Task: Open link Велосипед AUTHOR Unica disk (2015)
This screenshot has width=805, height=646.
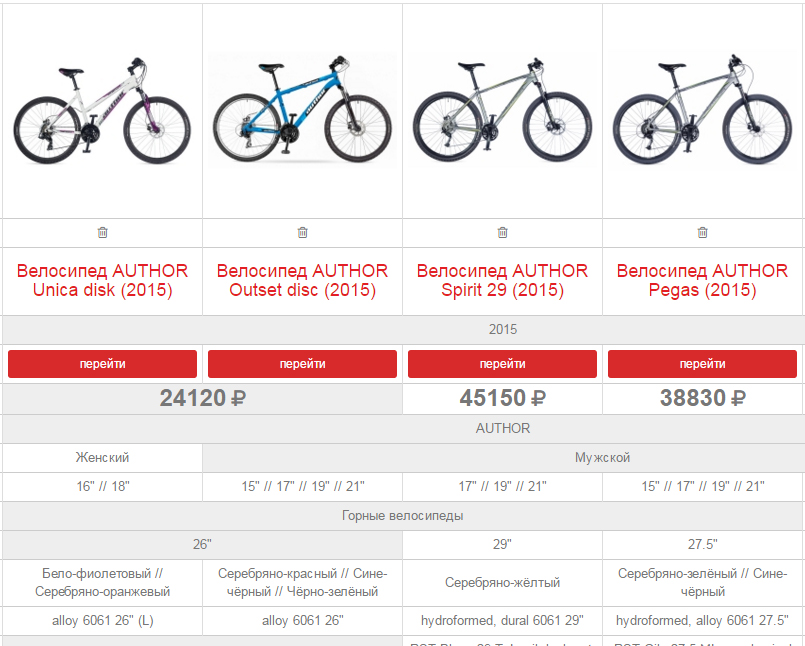Action: coord(102,280)
